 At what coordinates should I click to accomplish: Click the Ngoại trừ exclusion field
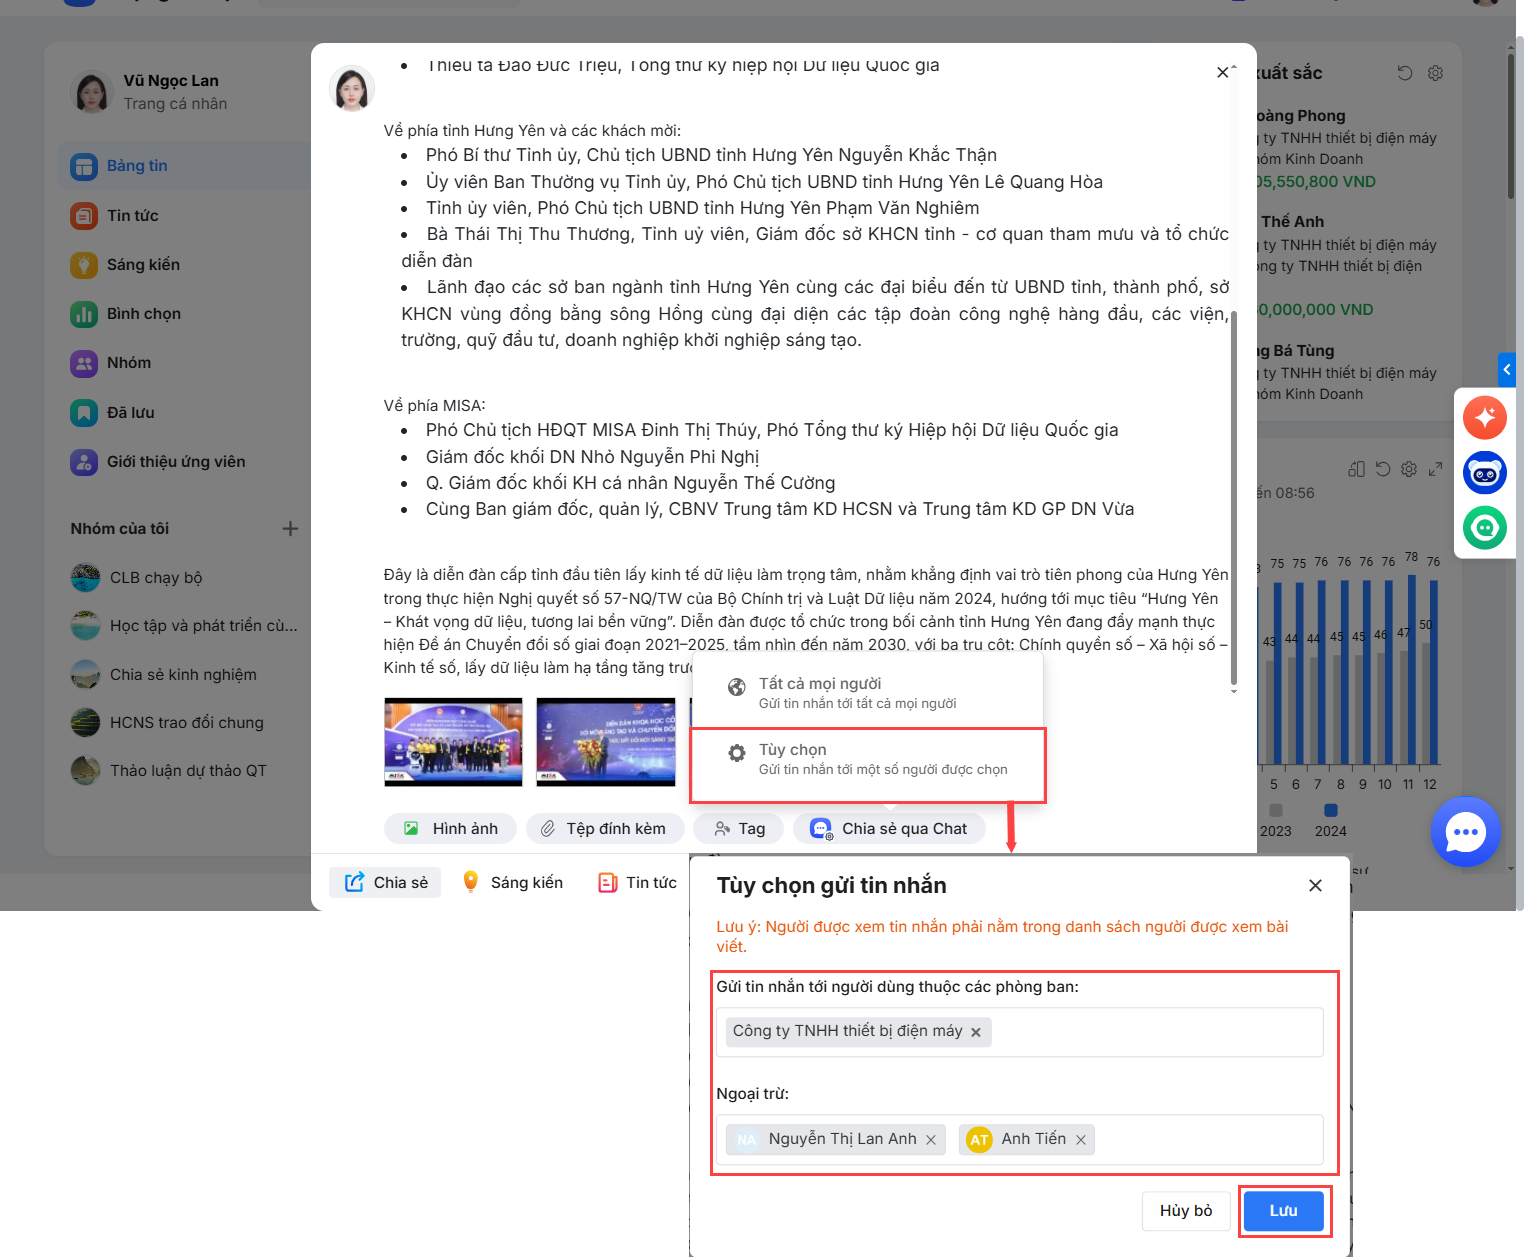[1020, 1140]
